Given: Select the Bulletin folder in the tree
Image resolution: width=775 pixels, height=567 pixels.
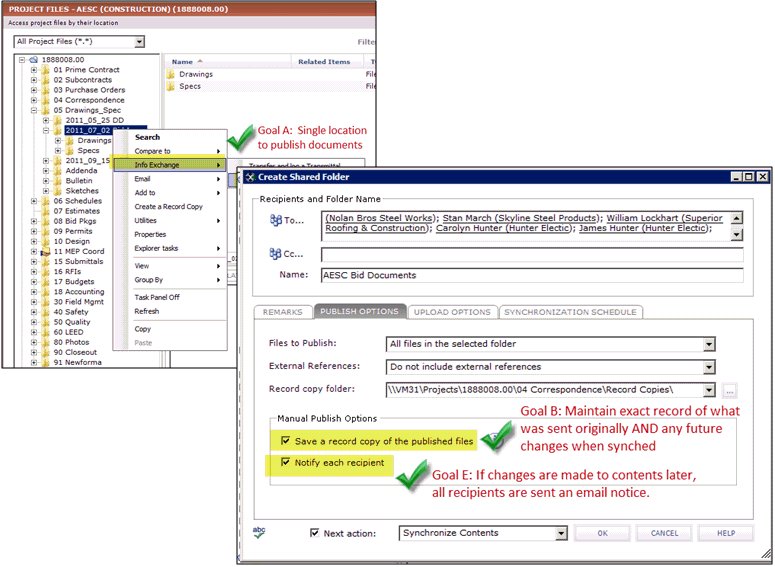Looking at the screenshot, I should [x=79, y=181].
